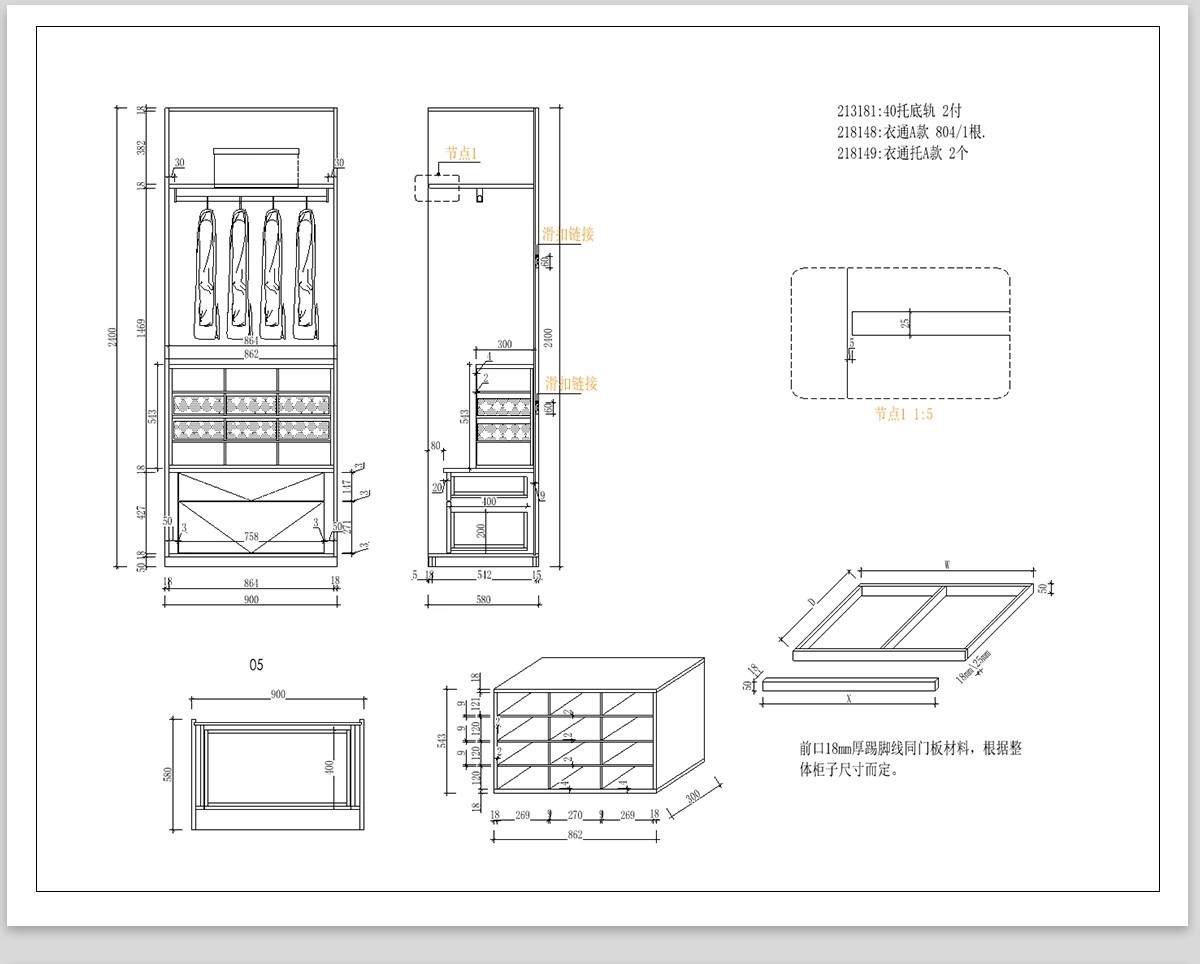Click the W label on the frame drawing
Screen dimensions: 1200x964
click(945, 564)
